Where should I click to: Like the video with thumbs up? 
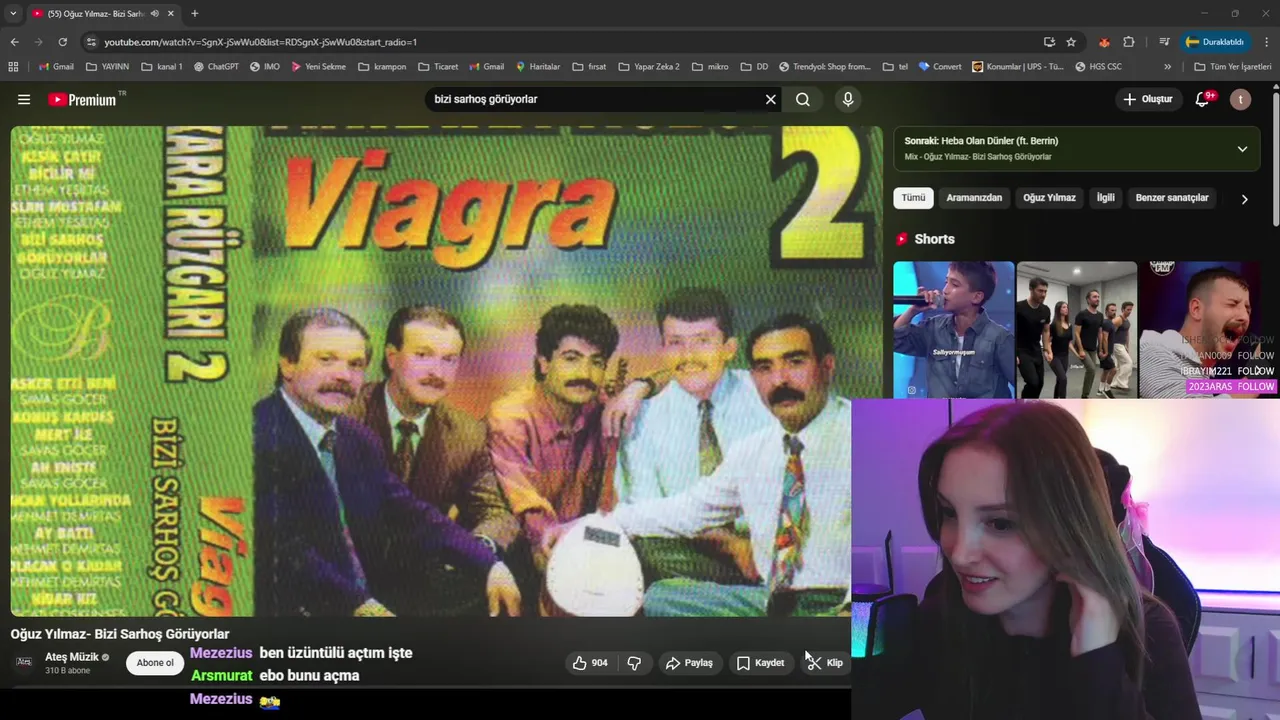tap(589, 663)
